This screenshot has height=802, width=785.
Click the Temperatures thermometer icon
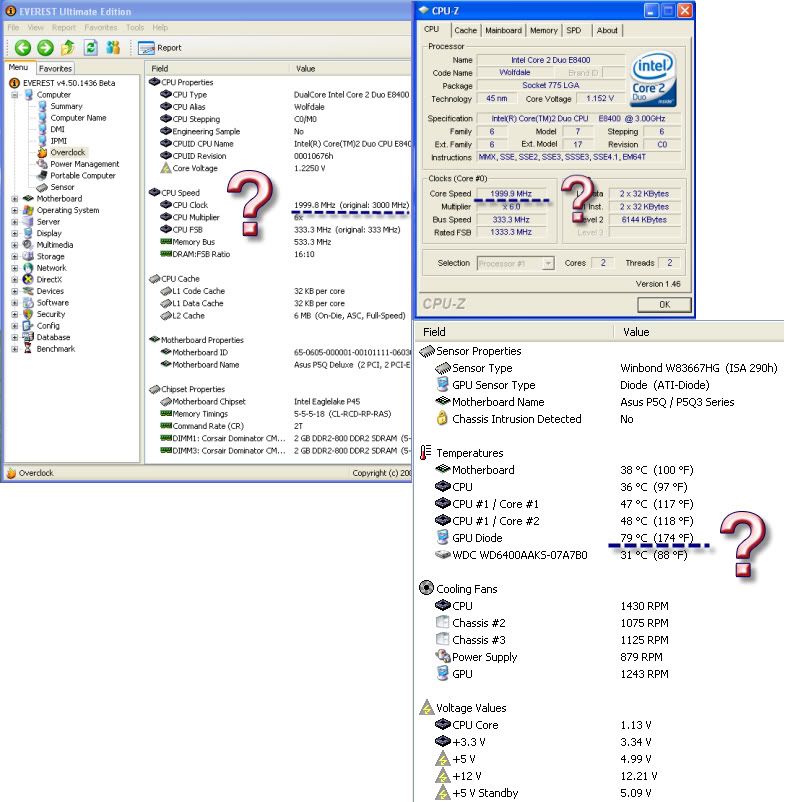pyautogui.click(x=425, y=452)
